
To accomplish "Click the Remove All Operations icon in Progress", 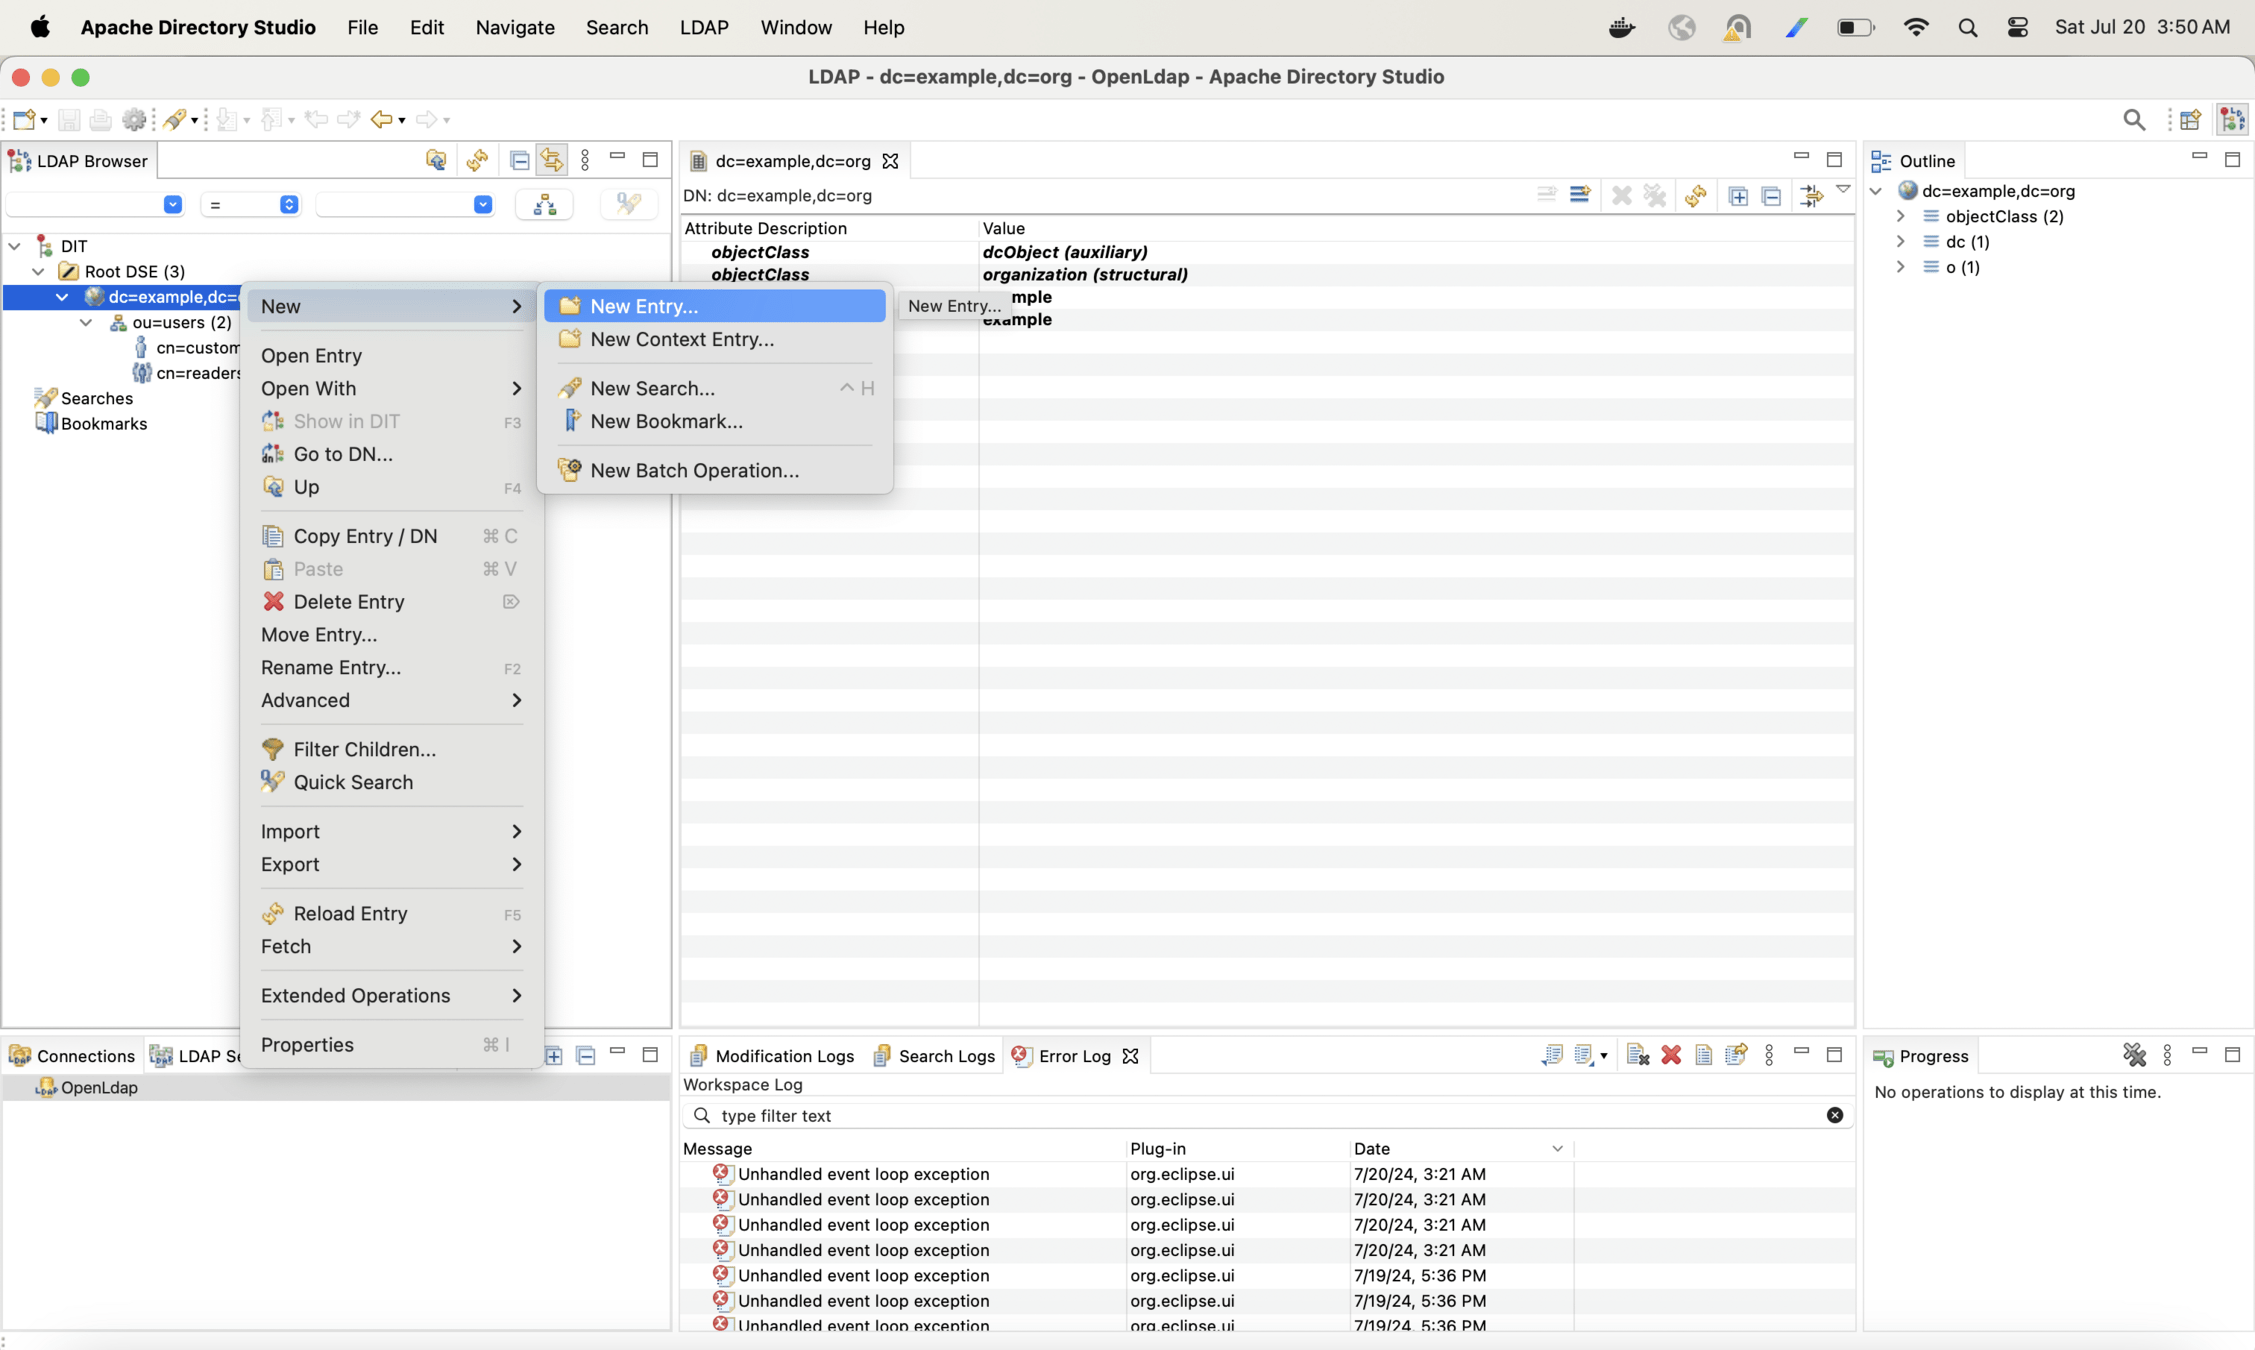I will [2134, 1055].
